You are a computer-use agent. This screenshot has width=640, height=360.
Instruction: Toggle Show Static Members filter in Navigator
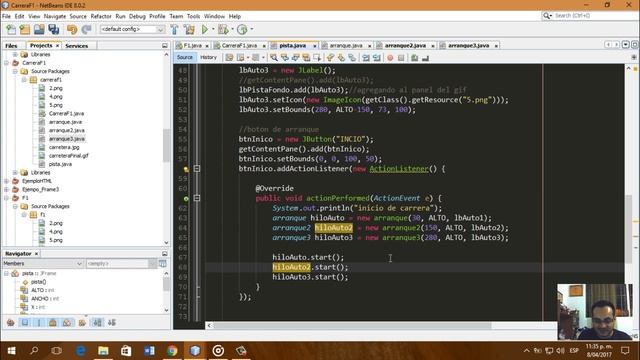tap(39, 323)
